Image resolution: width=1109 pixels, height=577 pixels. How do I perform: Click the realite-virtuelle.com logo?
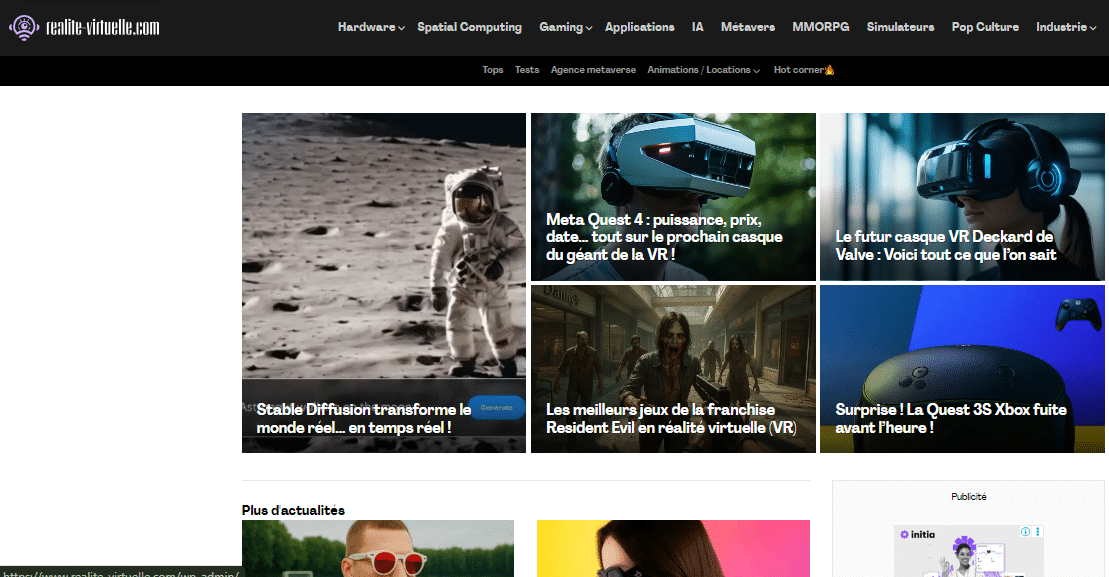click(84, 28)
